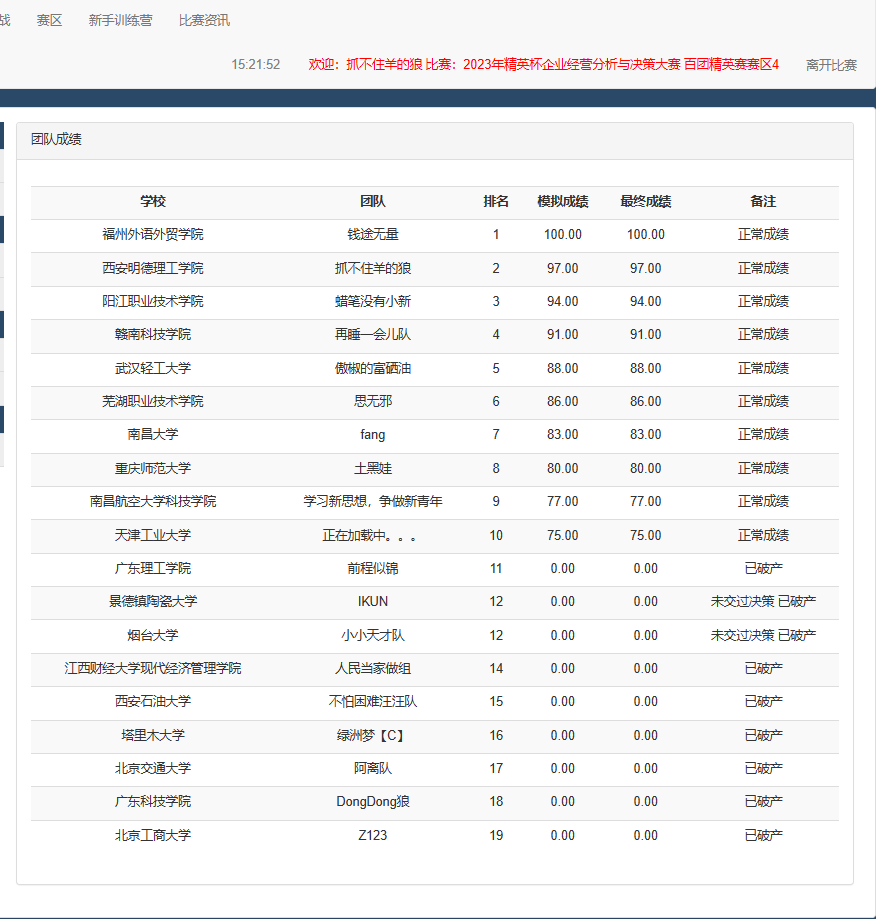Viewport: 876px width, 919px height.
Task: Select the DongDong狼 team cell
Action: (373, 802)
